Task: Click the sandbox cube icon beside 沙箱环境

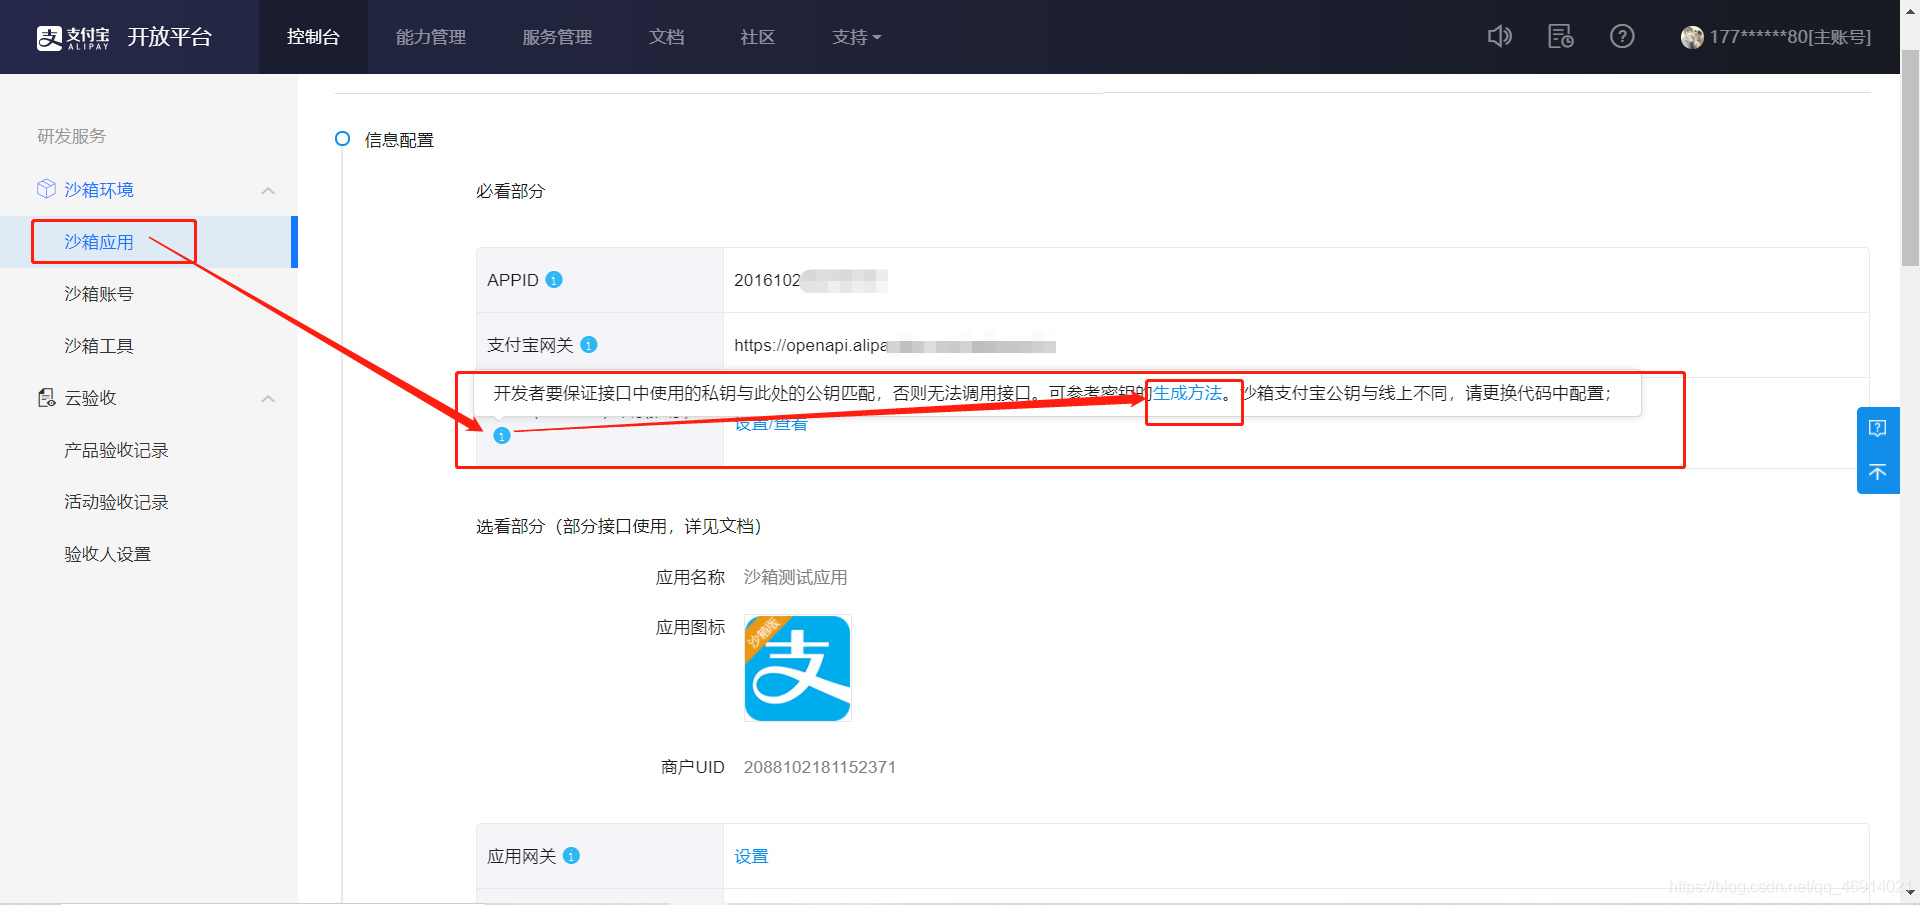Action: pos(46,189)
